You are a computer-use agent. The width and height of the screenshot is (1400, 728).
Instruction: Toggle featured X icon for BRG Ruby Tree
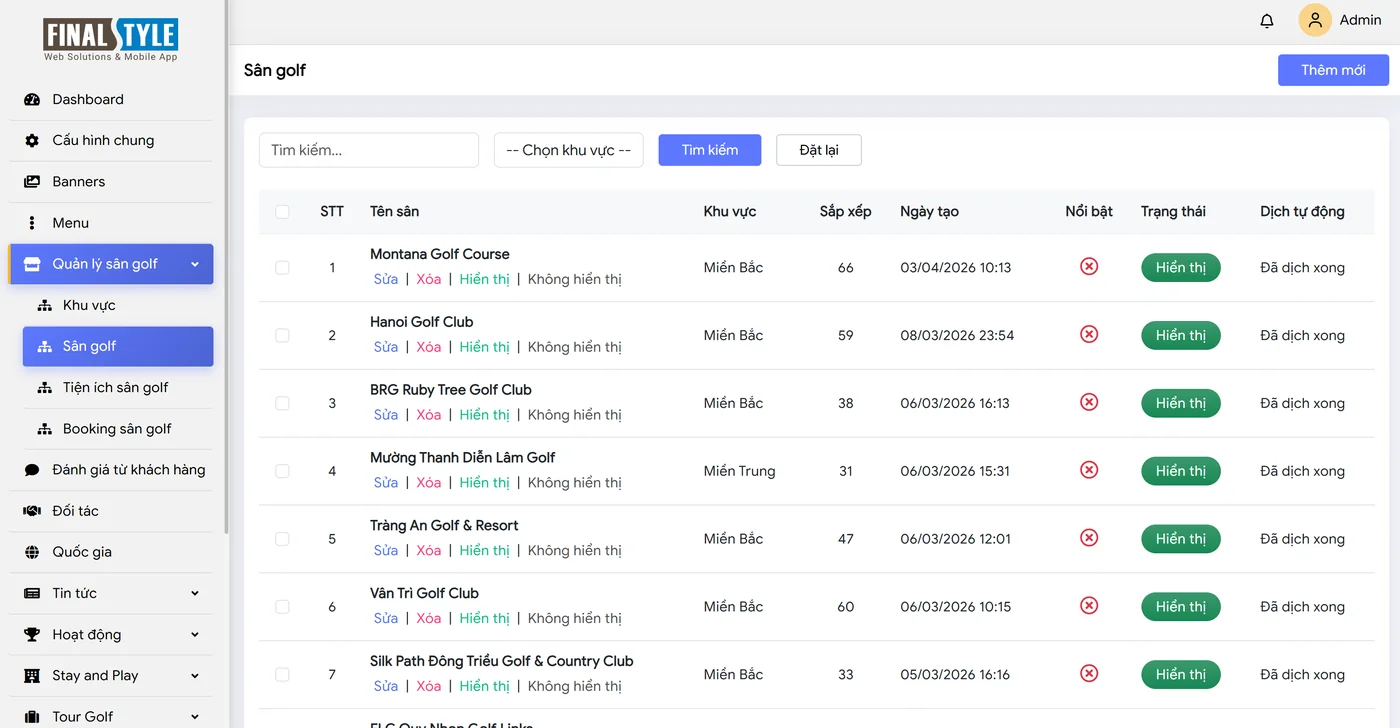click(x=1089, y=402)
